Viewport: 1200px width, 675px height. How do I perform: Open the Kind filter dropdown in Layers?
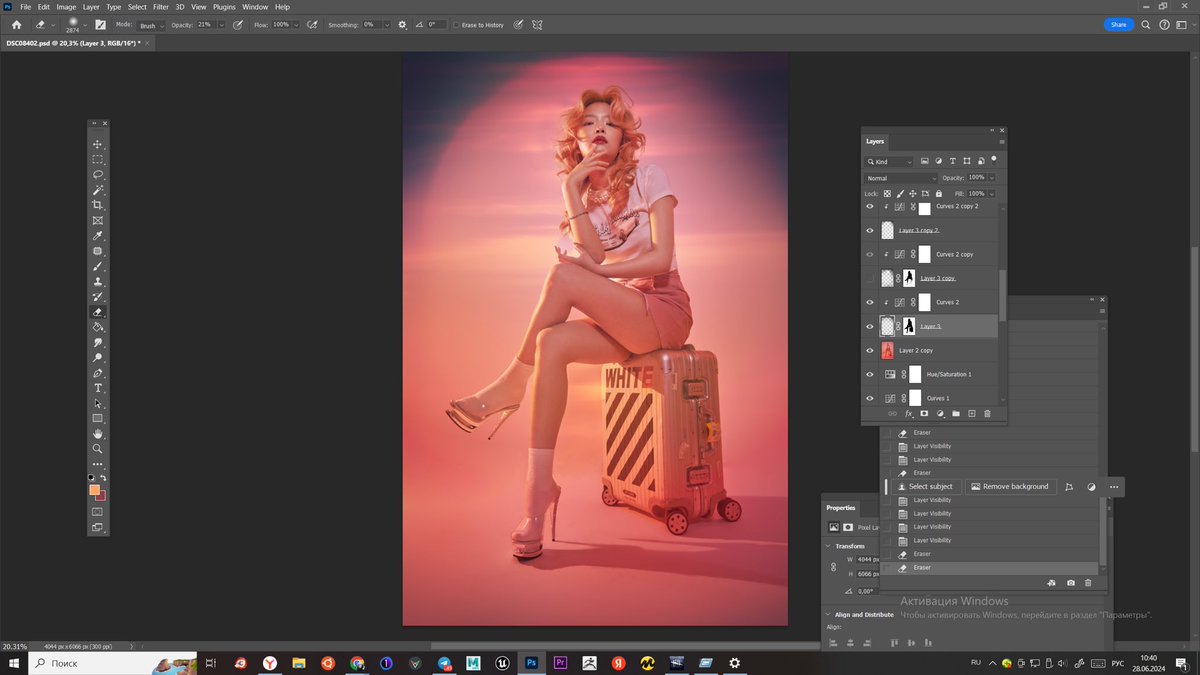coord(888,161)
